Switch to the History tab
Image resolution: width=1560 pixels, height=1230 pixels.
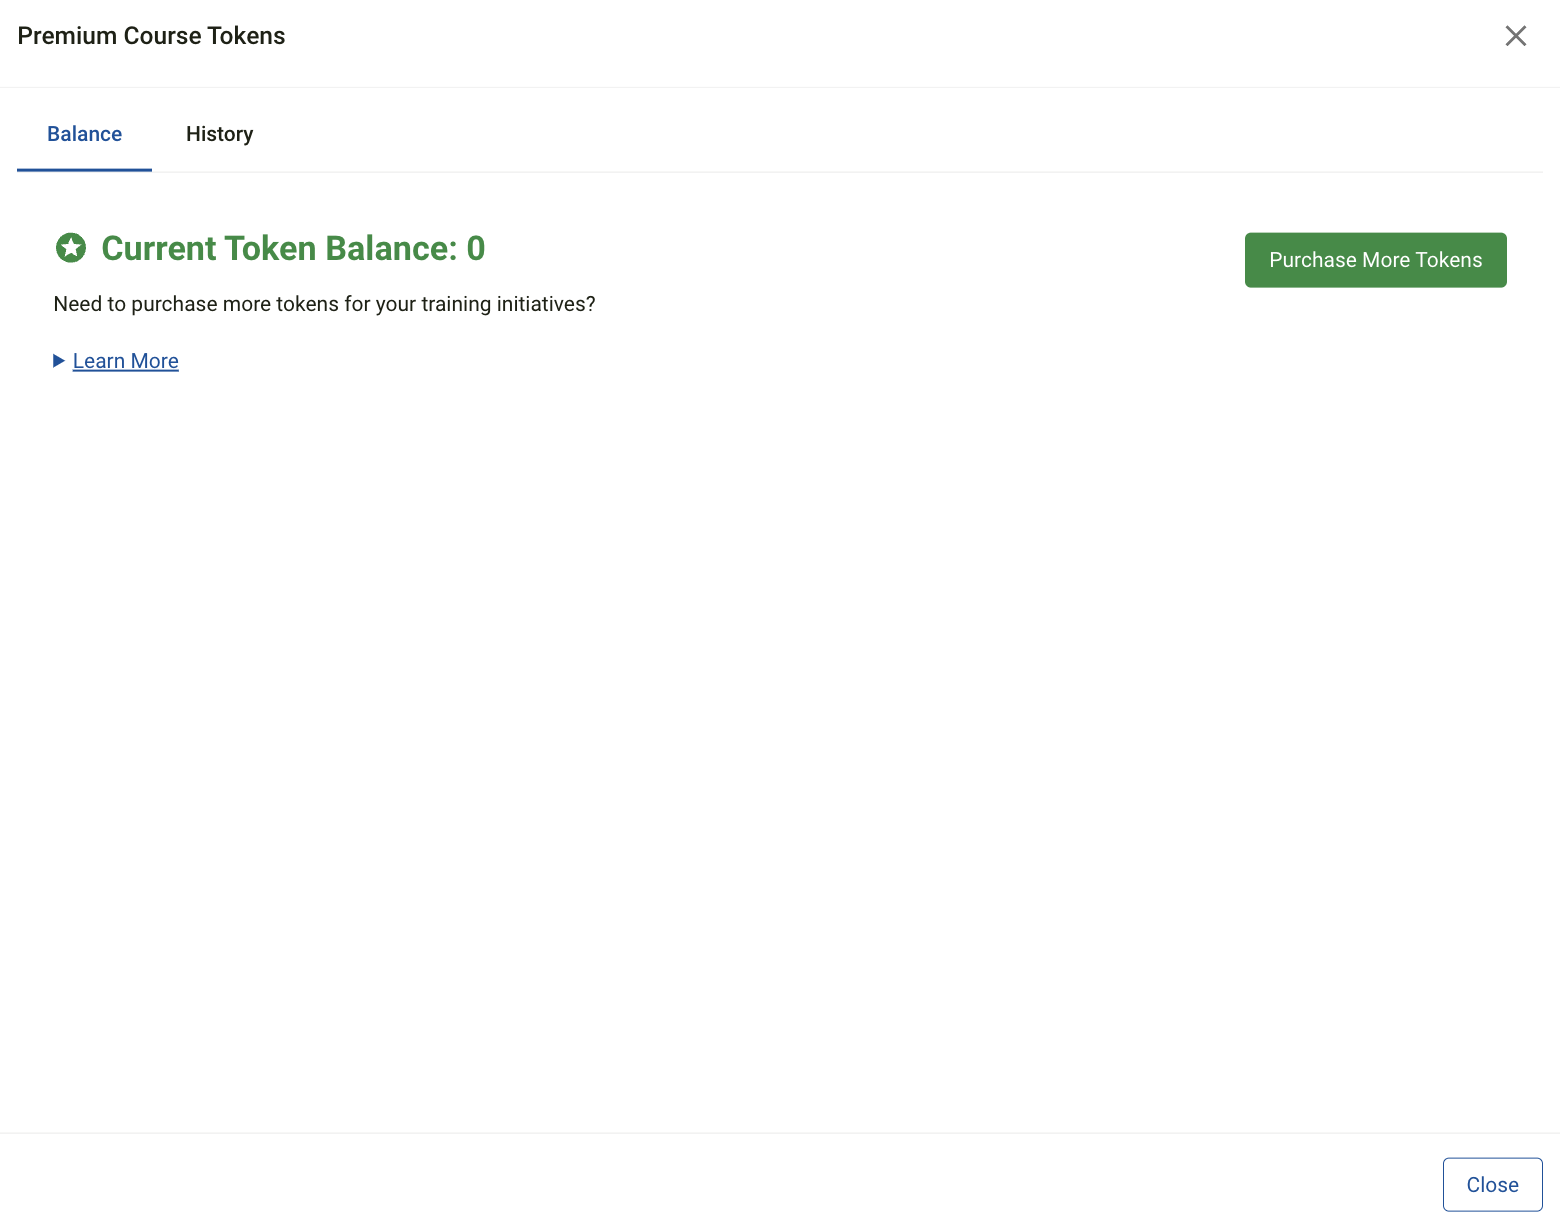coord(219,134)
